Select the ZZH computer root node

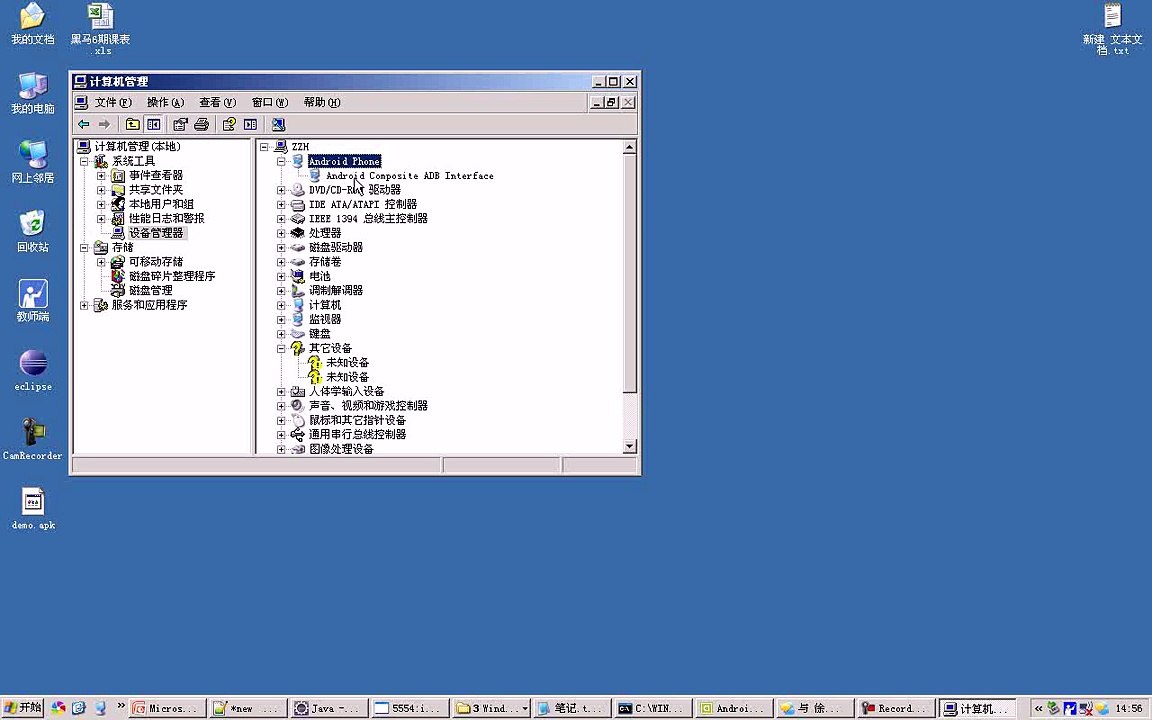click(300, 146)
